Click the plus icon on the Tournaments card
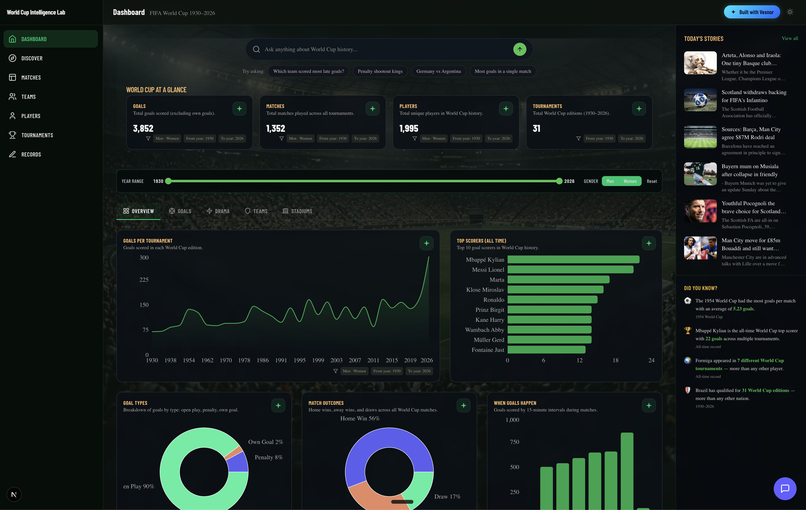806x510 pixels. tap(639, 108)
